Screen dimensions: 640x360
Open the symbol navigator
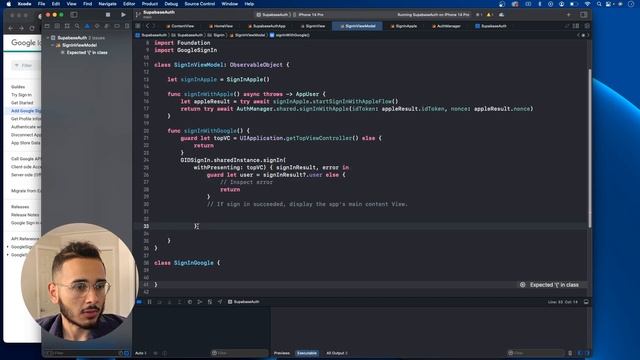click(x=67, y=26)
